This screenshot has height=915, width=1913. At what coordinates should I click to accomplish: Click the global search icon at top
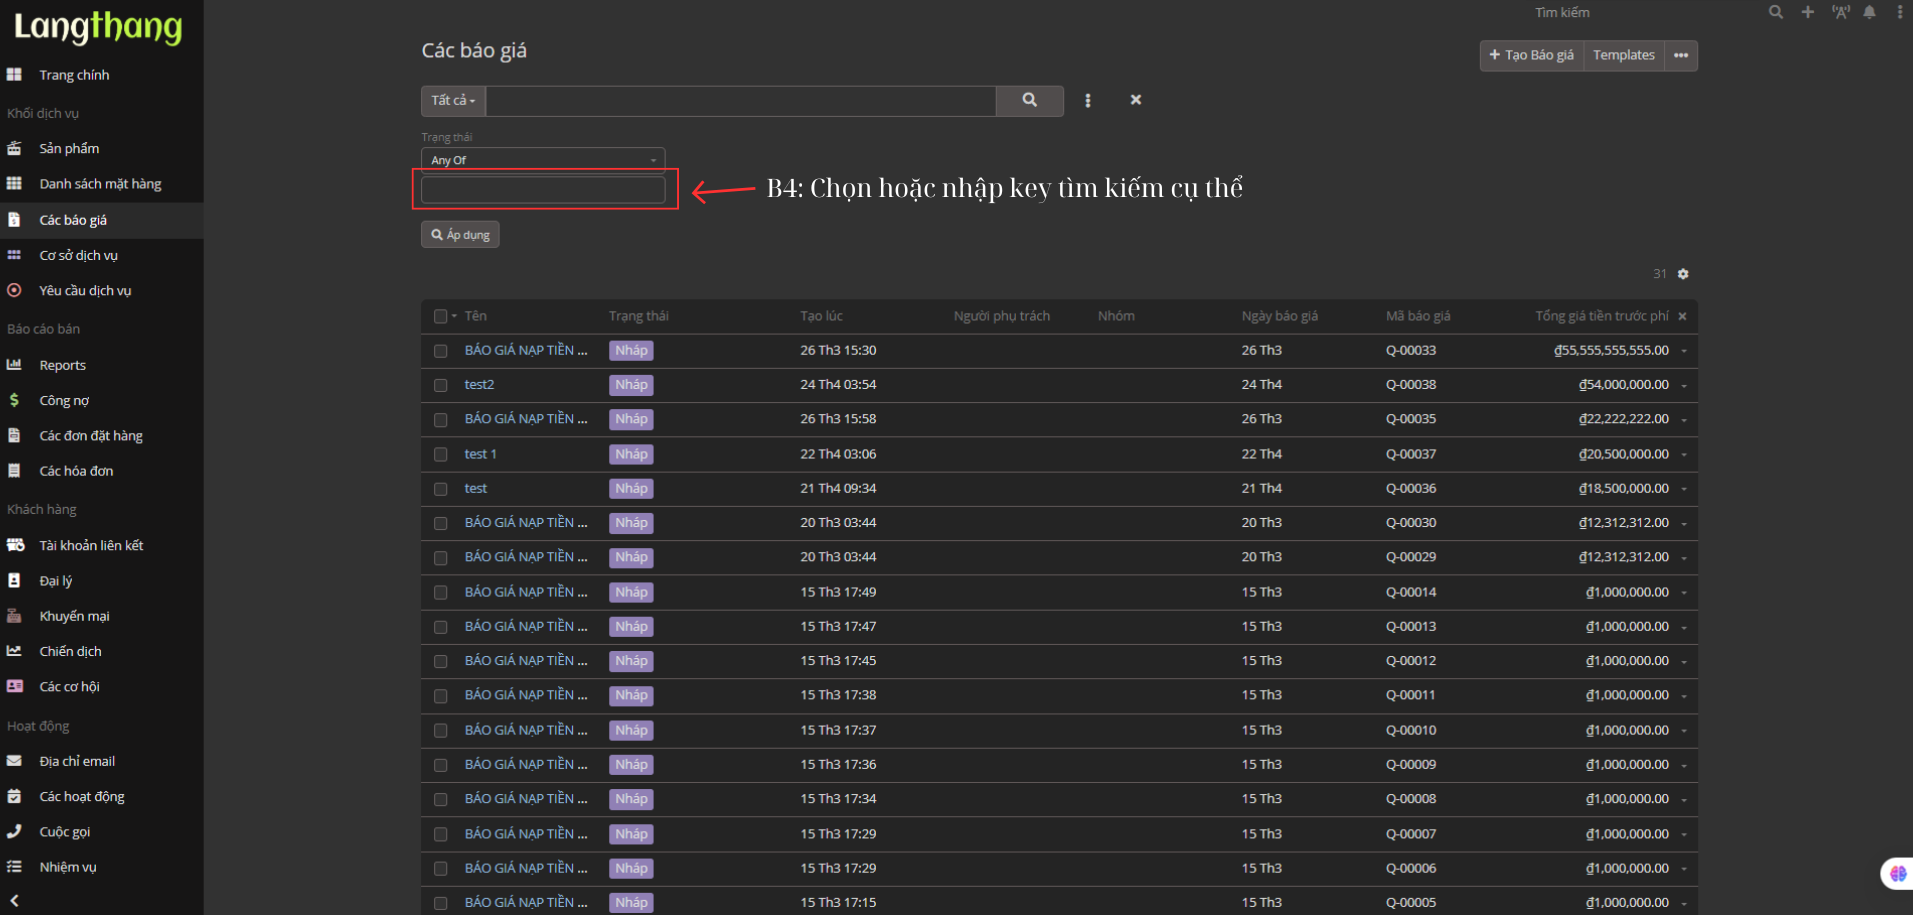1775,12
